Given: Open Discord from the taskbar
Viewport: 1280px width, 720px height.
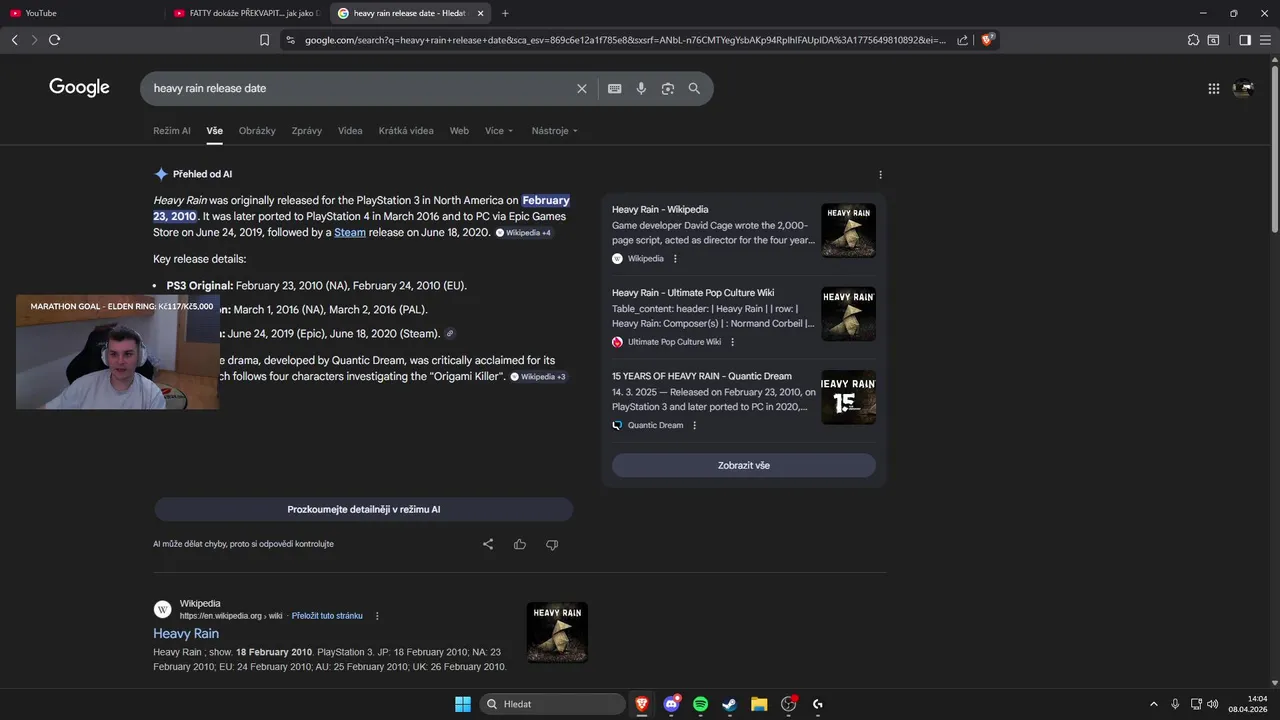Looking at the screenshot, I should [x=671, y=704].
